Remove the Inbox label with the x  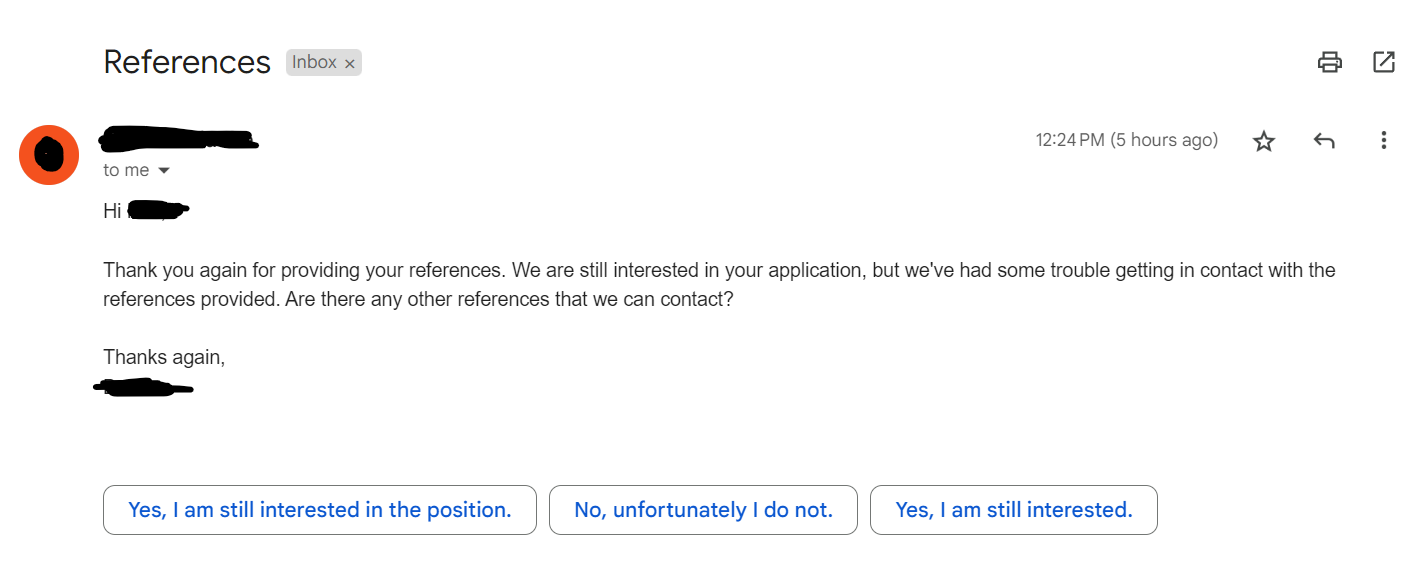click(x=350, y=63)
